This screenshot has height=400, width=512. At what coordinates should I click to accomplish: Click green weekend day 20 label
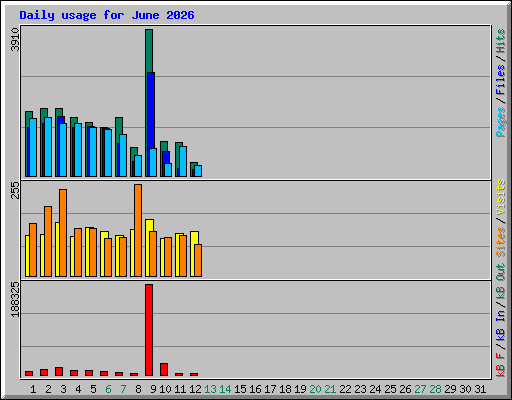point(315,389)
